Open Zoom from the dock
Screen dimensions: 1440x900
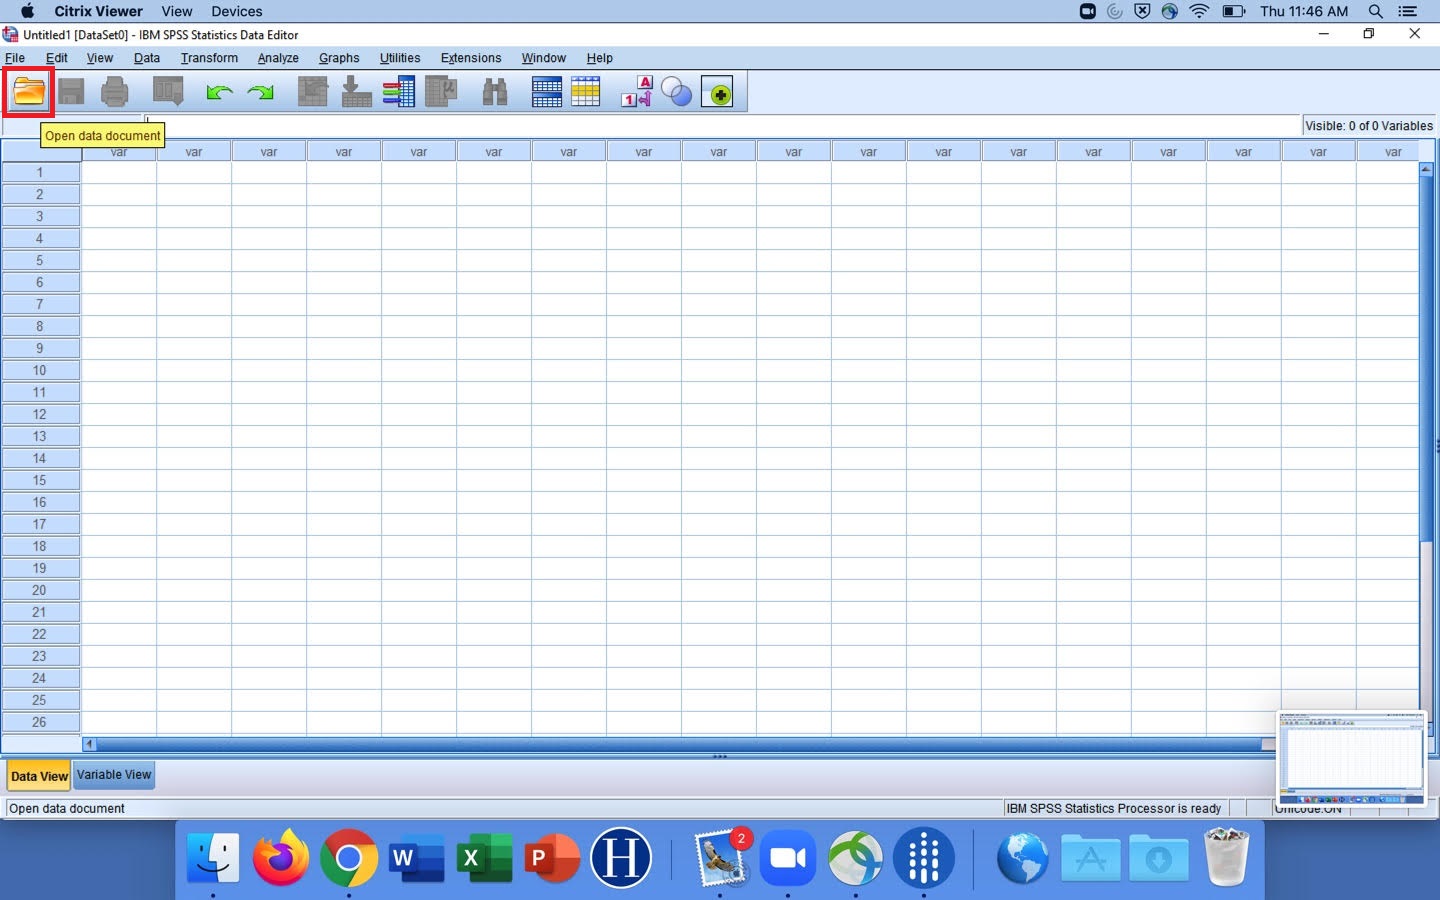(788, 858)
